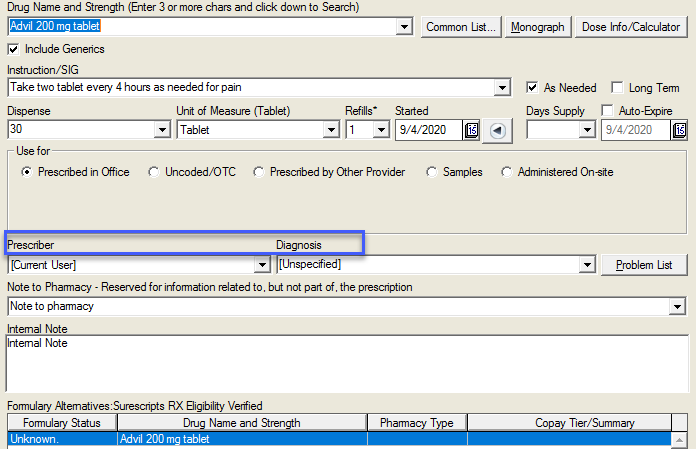Check the Auto-Expire checkbox
Image resolution: width=696 pixels, height=449 pixels.
[x=608, y=111]
